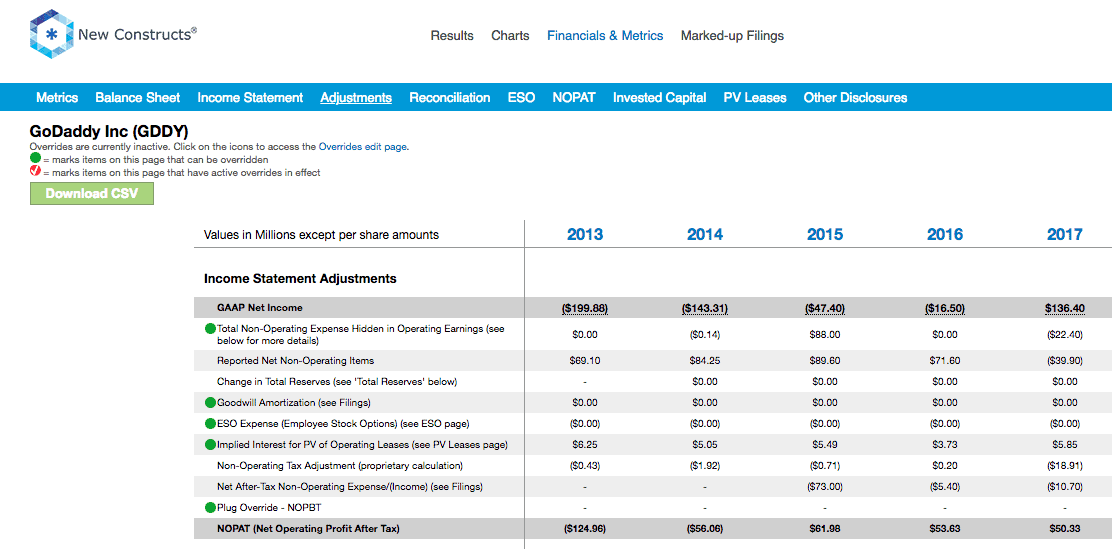
Task: Click 2015 GAAP Net Income value ($47.40)
Action: [x=825, y=308]
